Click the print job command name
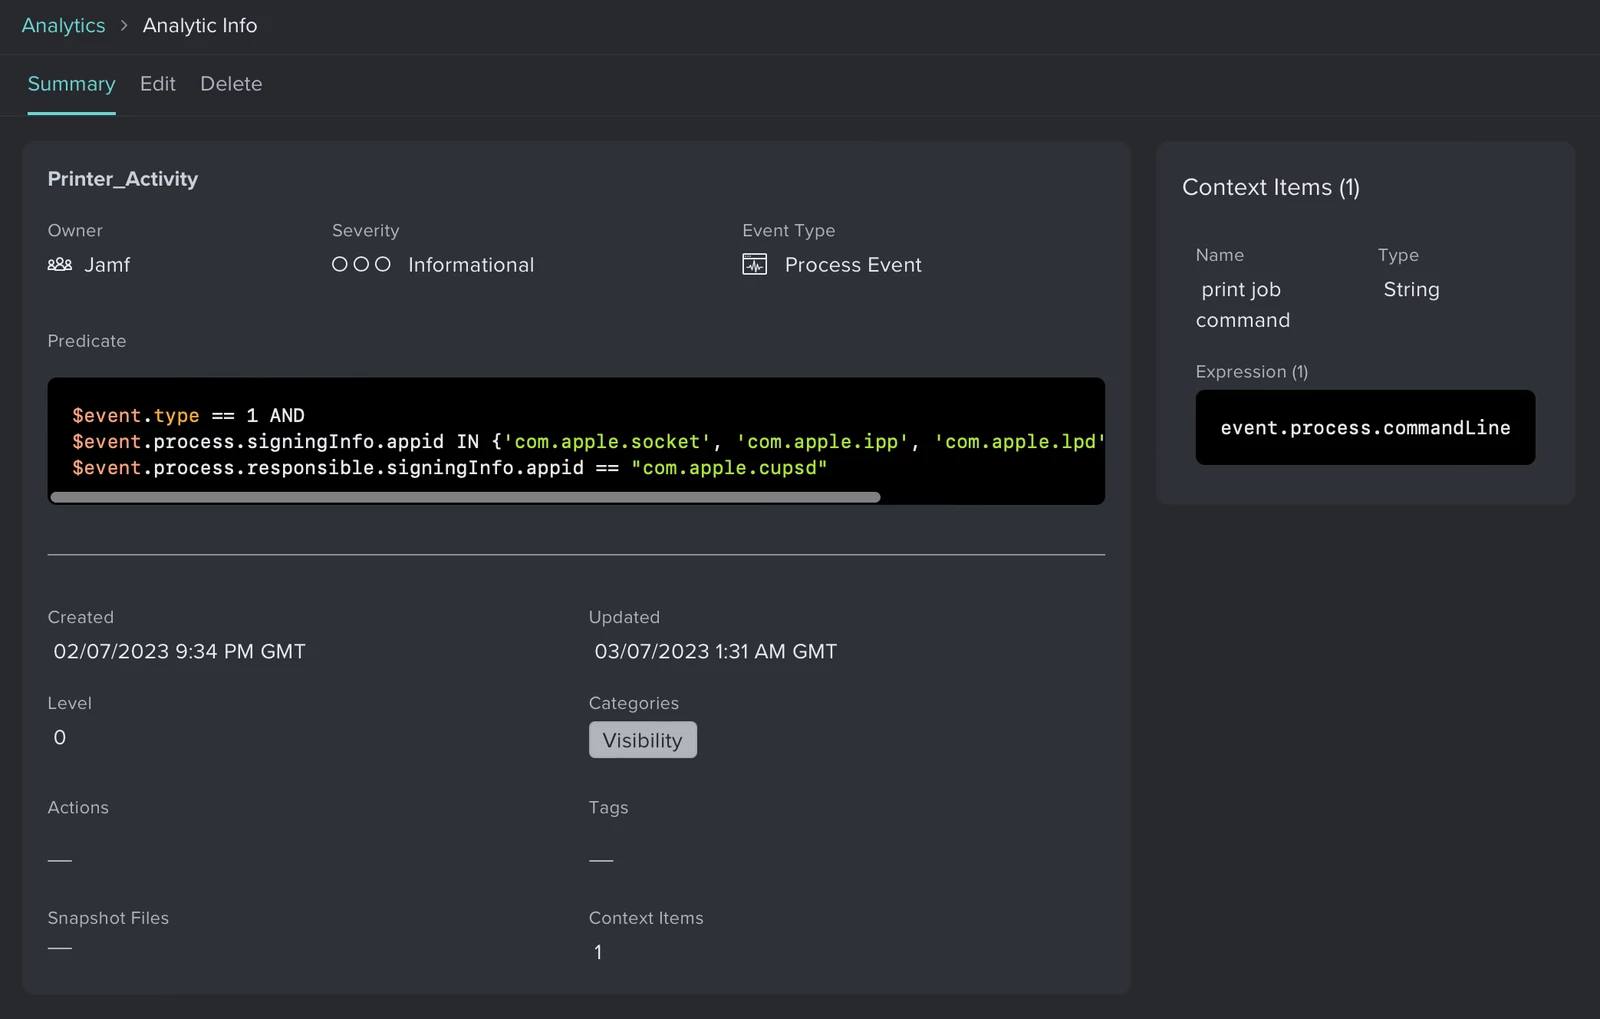The height and width of the screenshot is (1019, 1600). (1243, 305)
